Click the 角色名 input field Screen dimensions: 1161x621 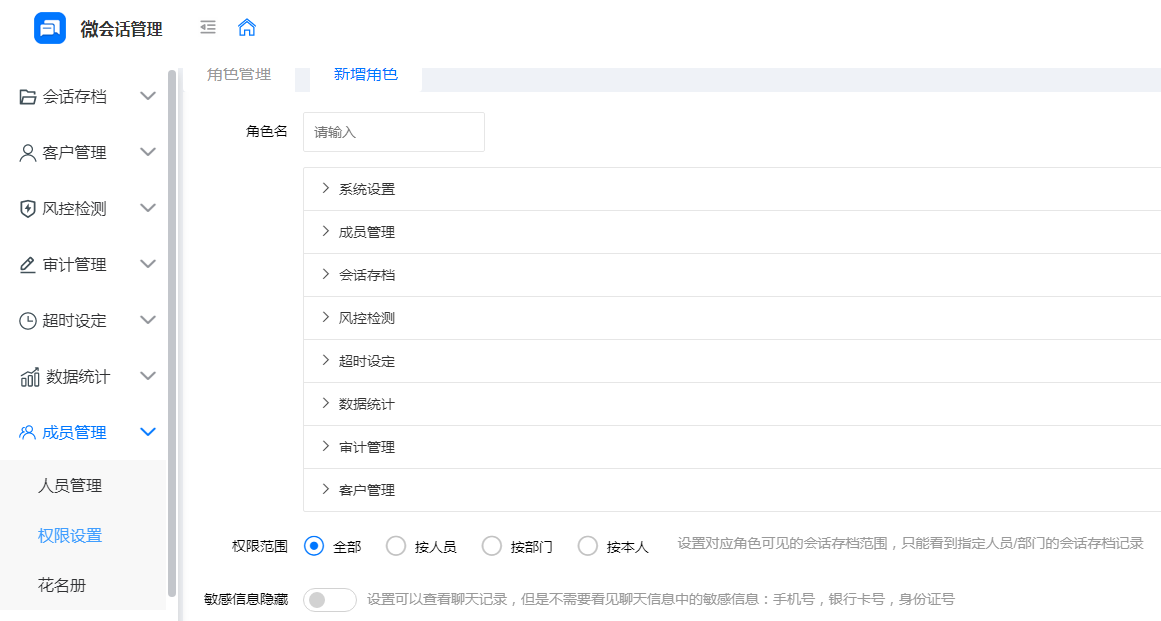[393, 131]
